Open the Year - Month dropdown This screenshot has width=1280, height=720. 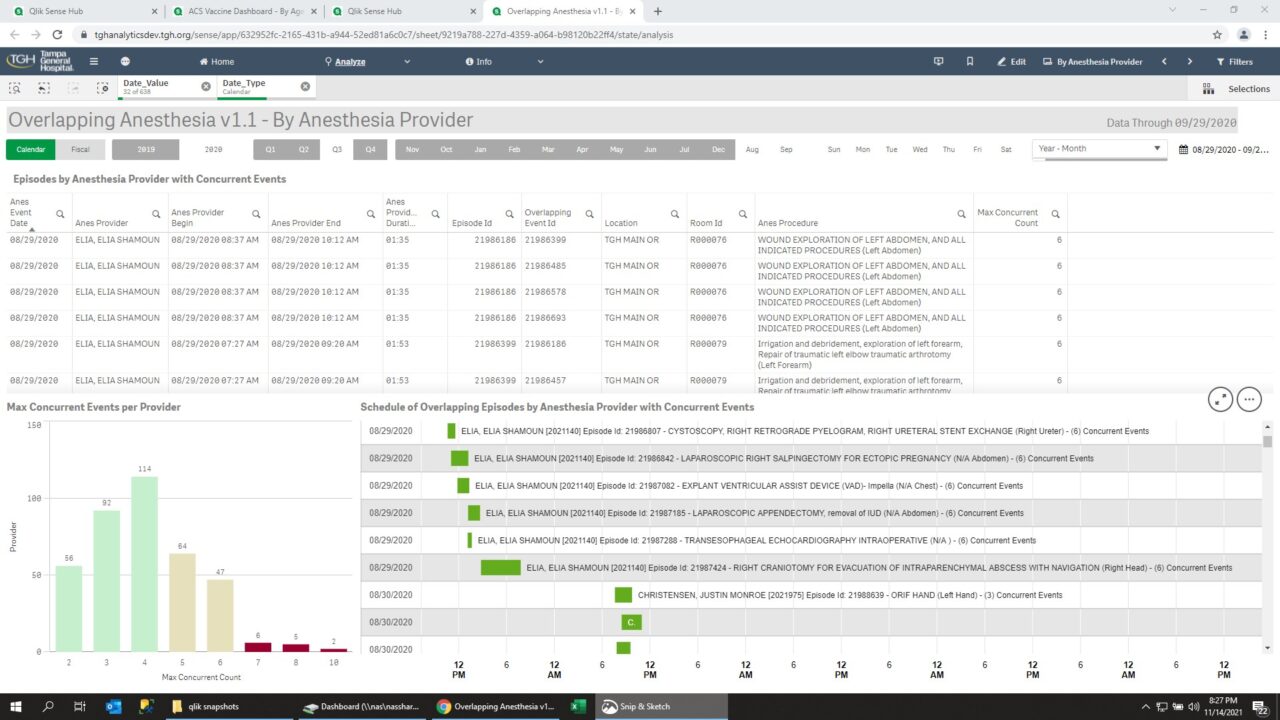1098,148
